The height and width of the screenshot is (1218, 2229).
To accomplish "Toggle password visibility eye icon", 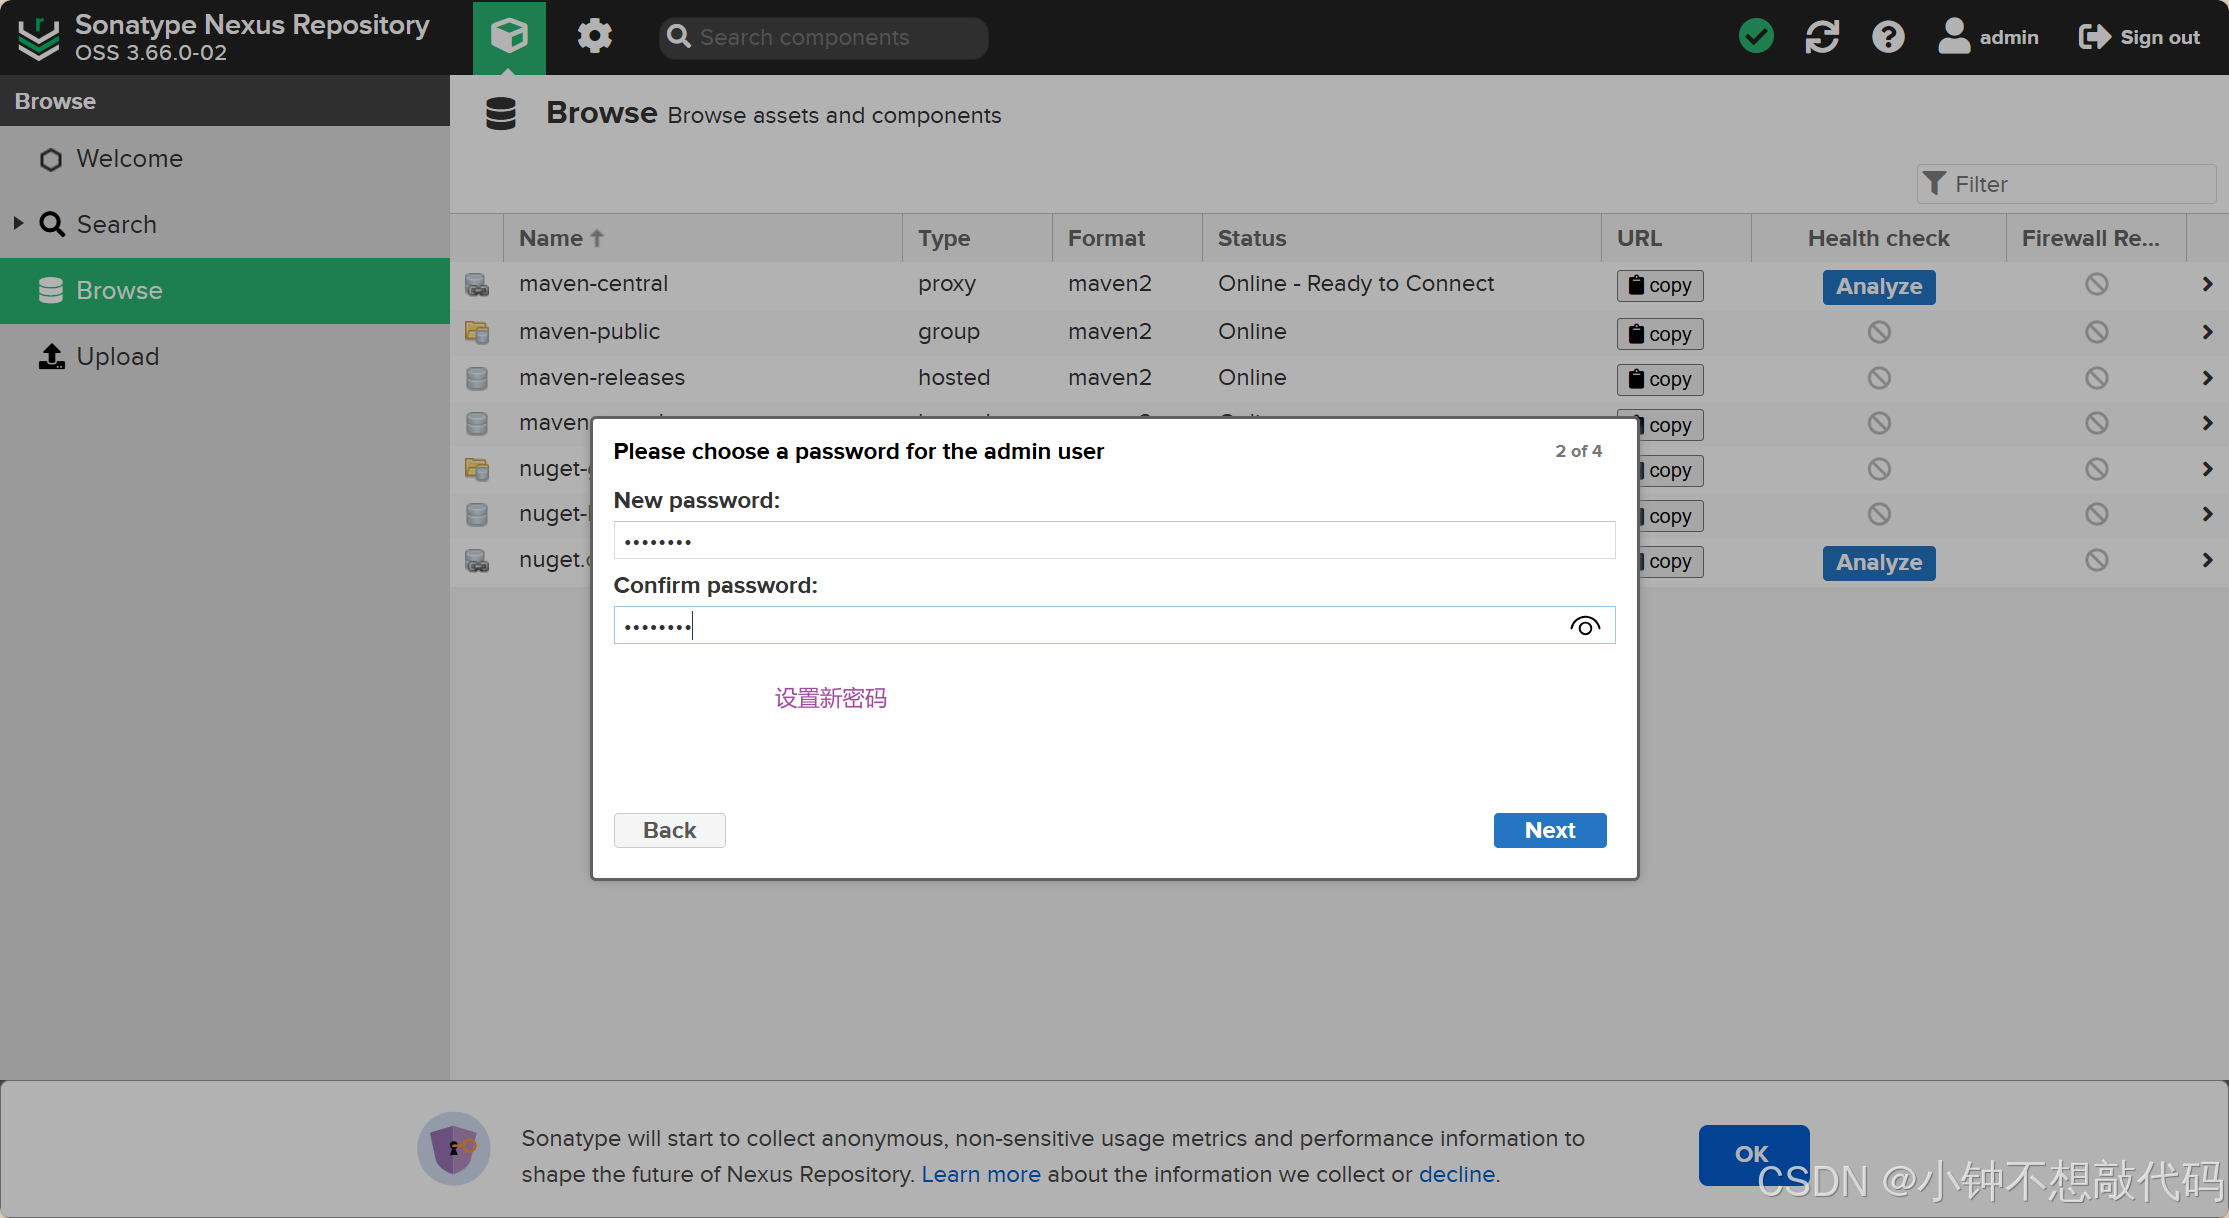I will coord(1585,626).
